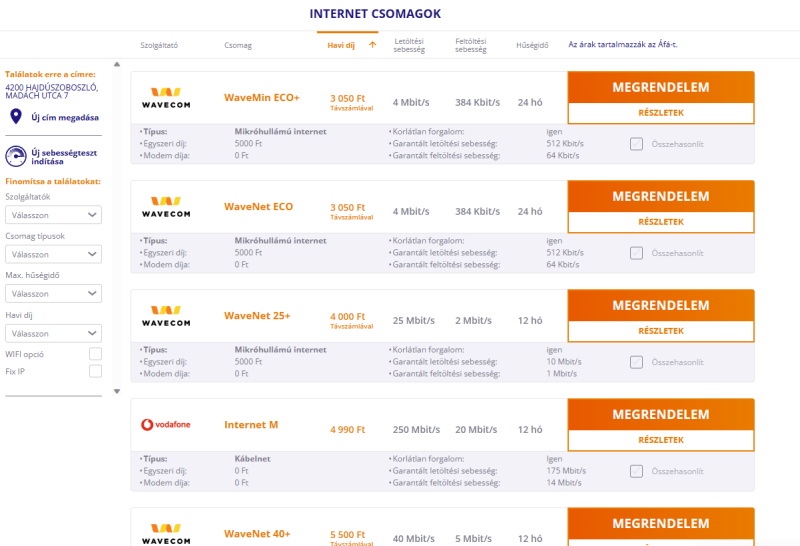Click the Vodafone logo
The image size is (800, 546).
[166, 425]
